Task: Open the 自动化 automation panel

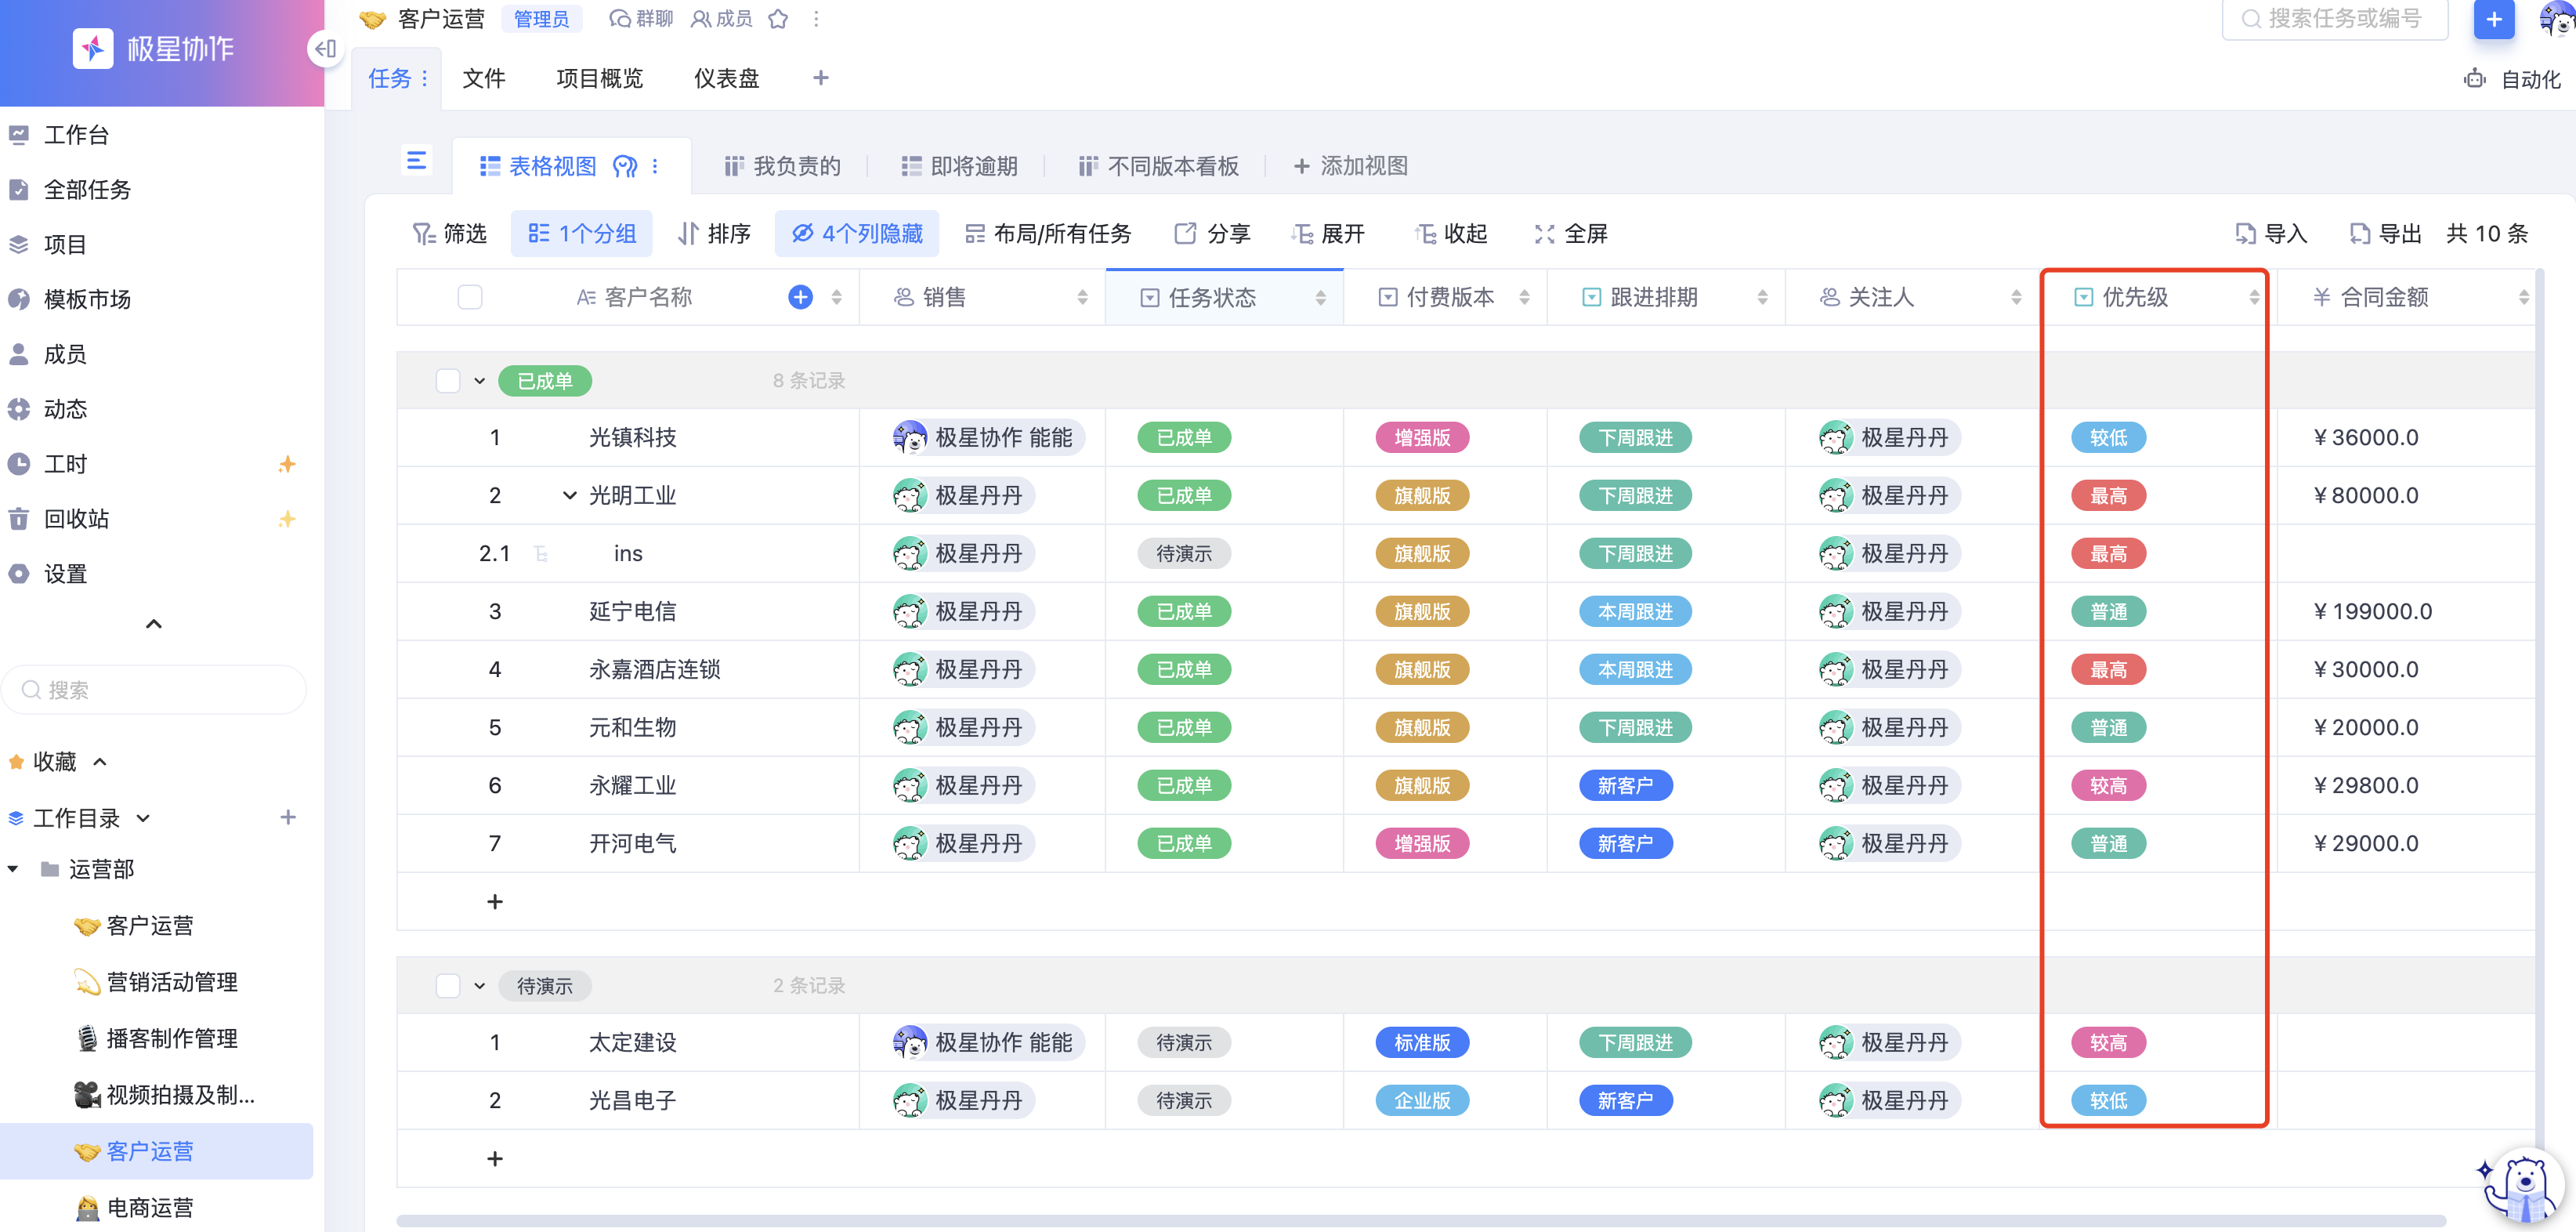Action: click(2513, 79)
